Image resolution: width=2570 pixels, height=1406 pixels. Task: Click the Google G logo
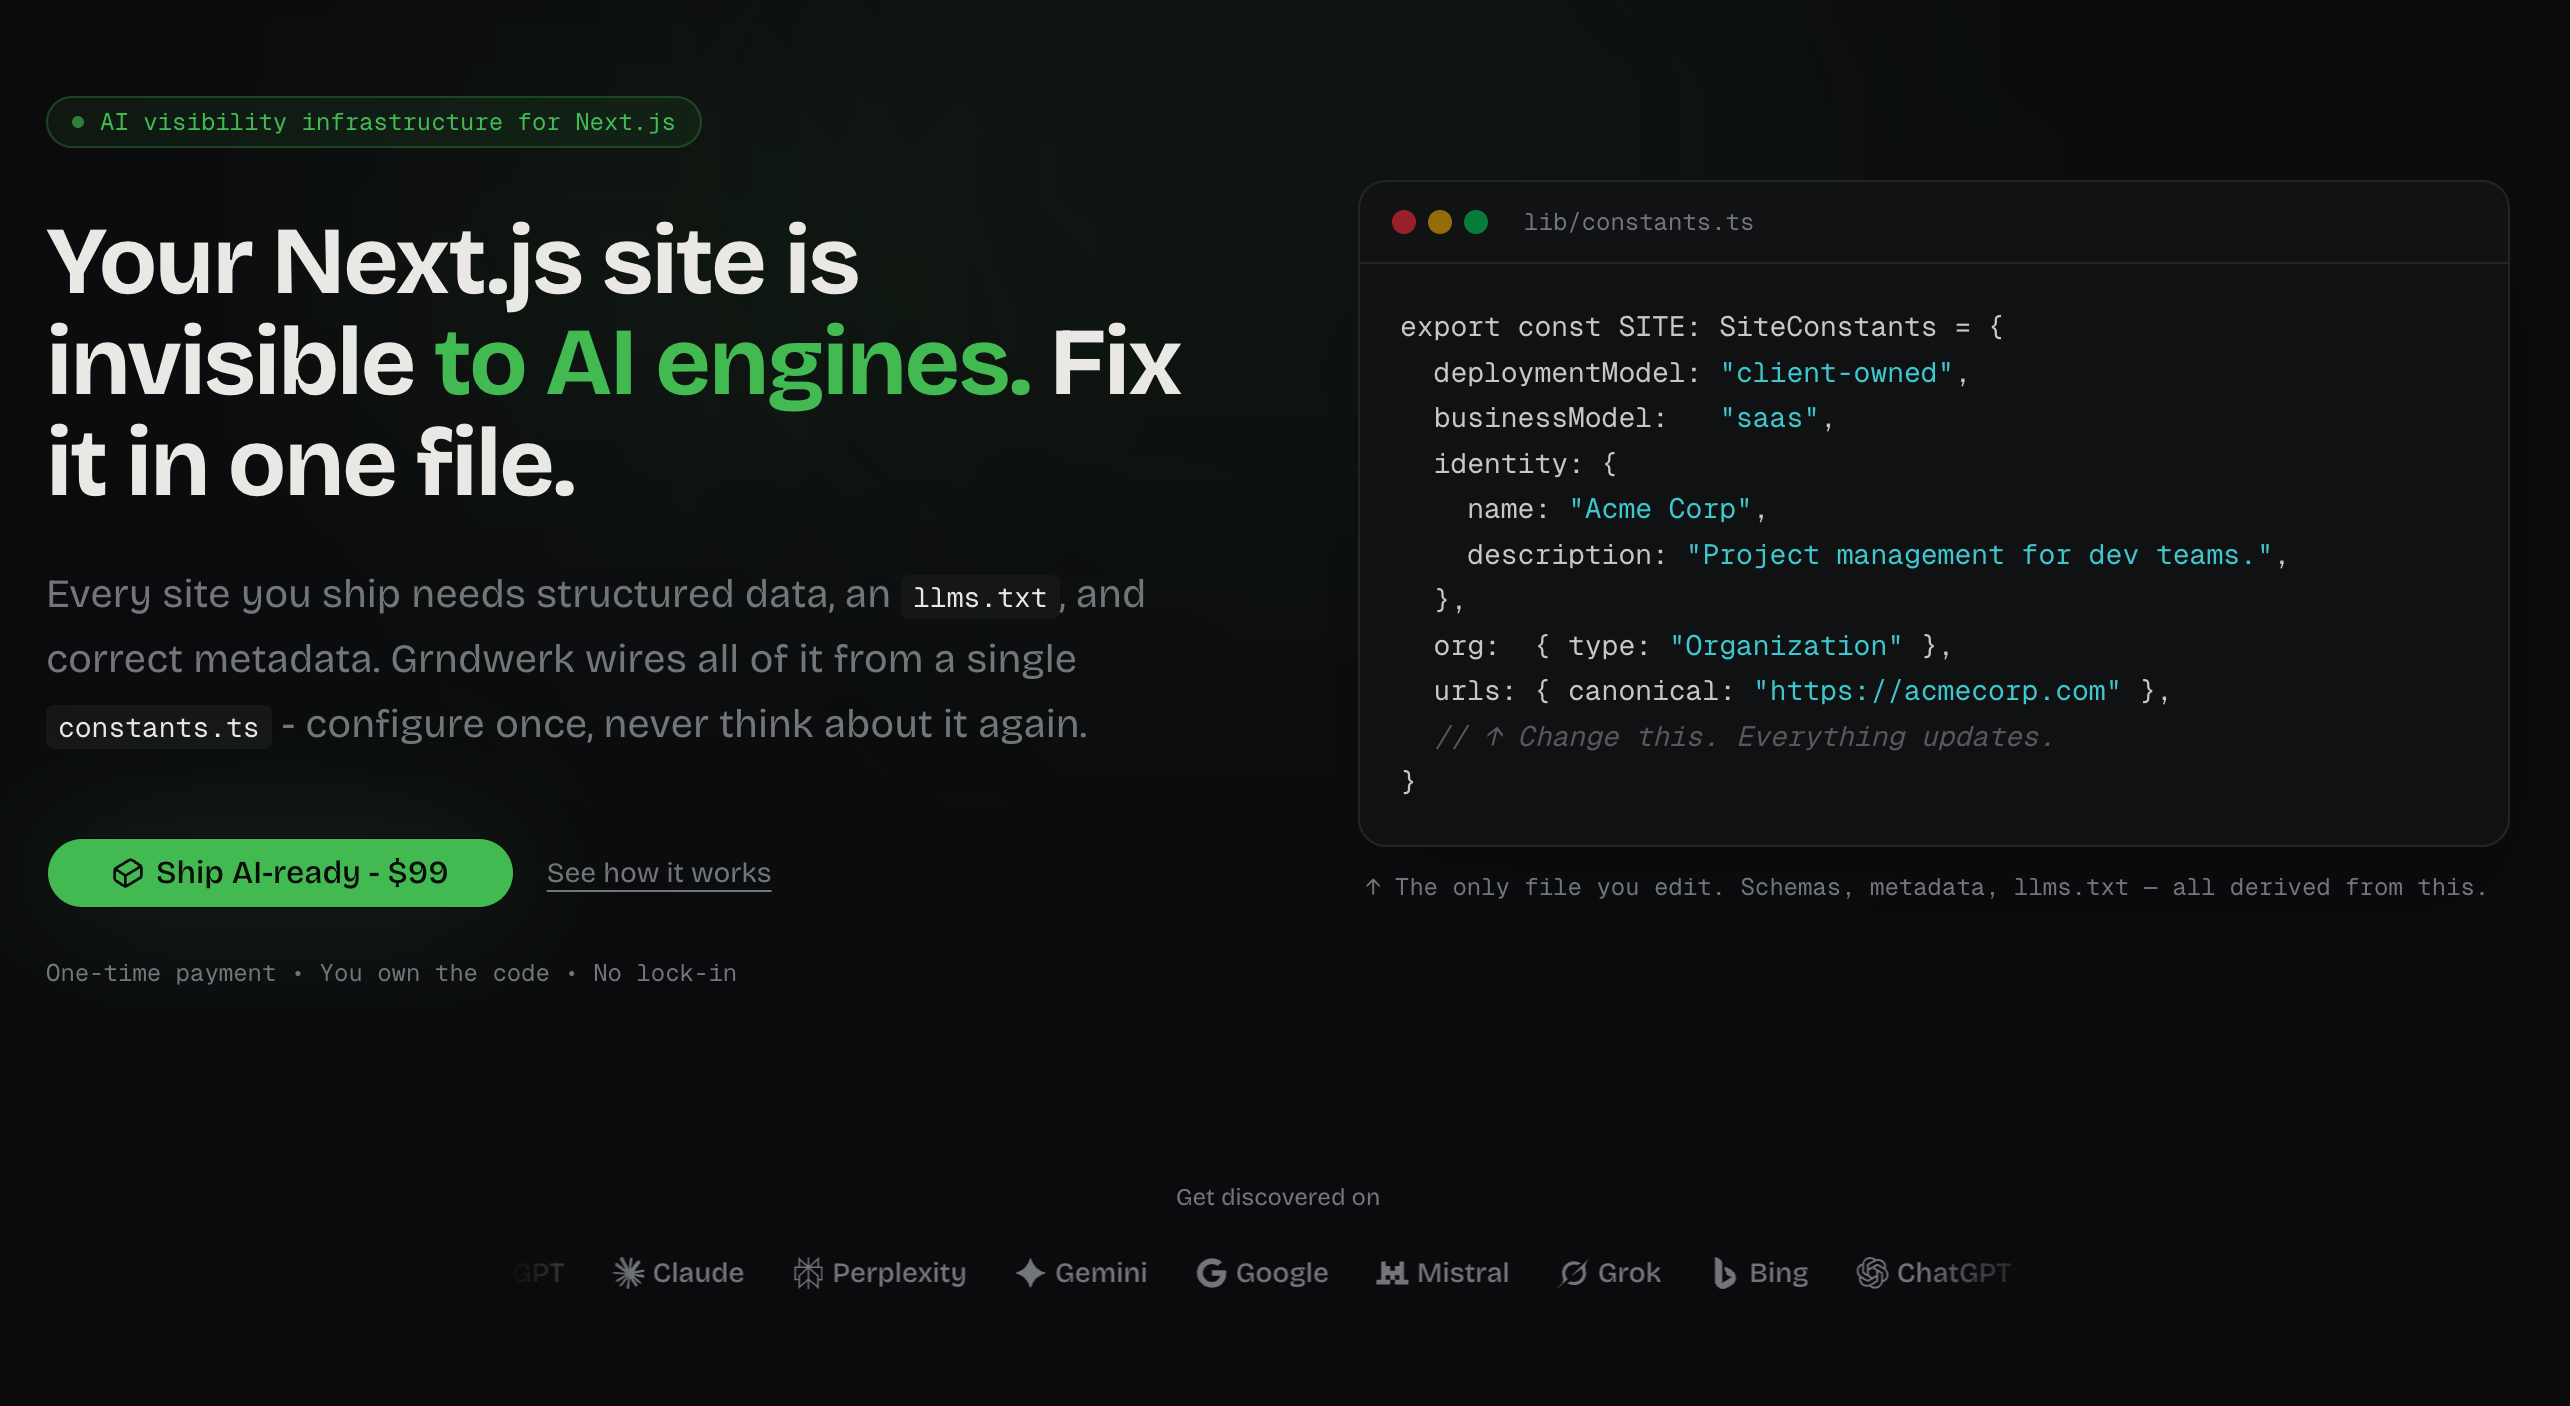1211,1272
